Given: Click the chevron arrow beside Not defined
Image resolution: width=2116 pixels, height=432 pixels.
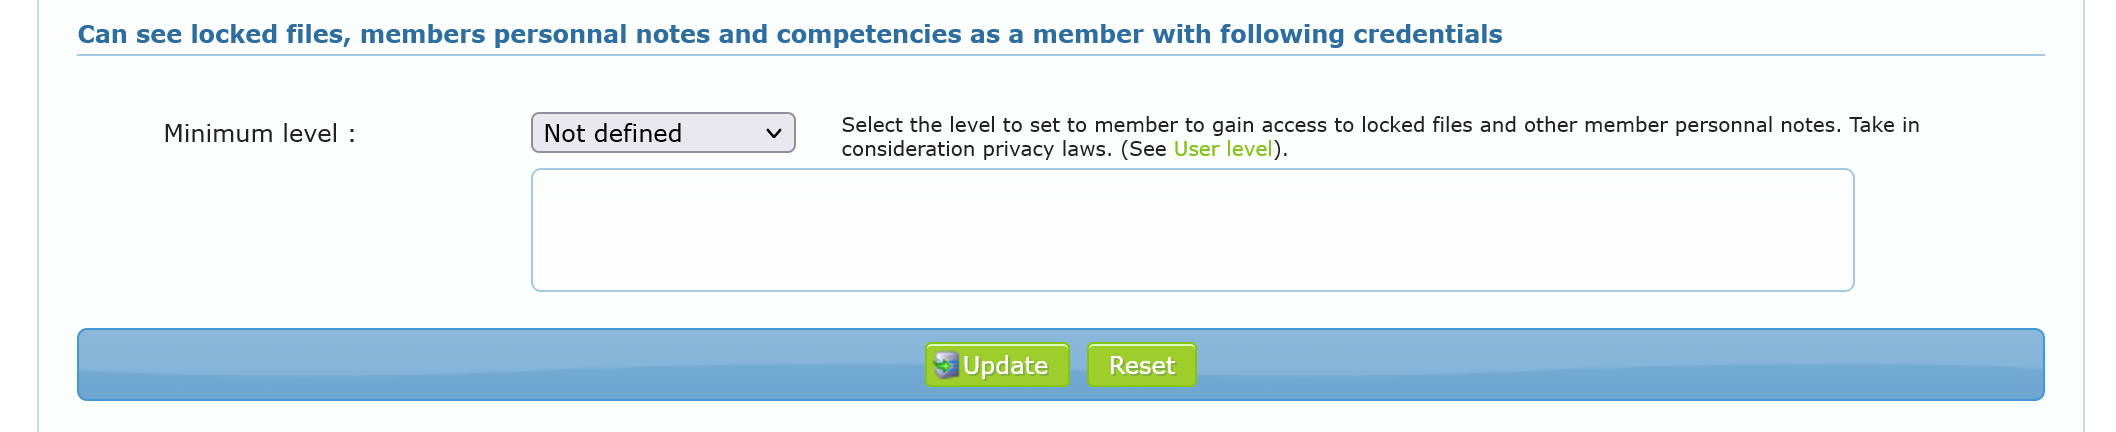Looking at the screenshot, I should tap(773, 133).
